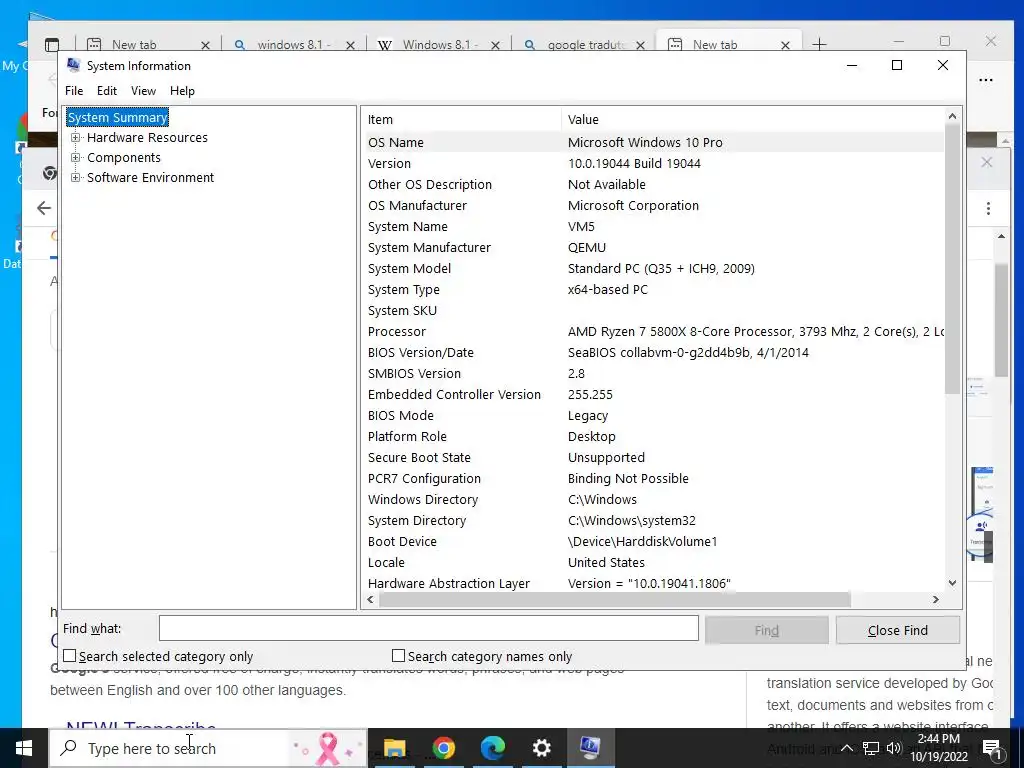The height and width of the screenshot is (768, 1024).
Task: Expand the Software Environment tree node
Action: (x=76, y=178)
